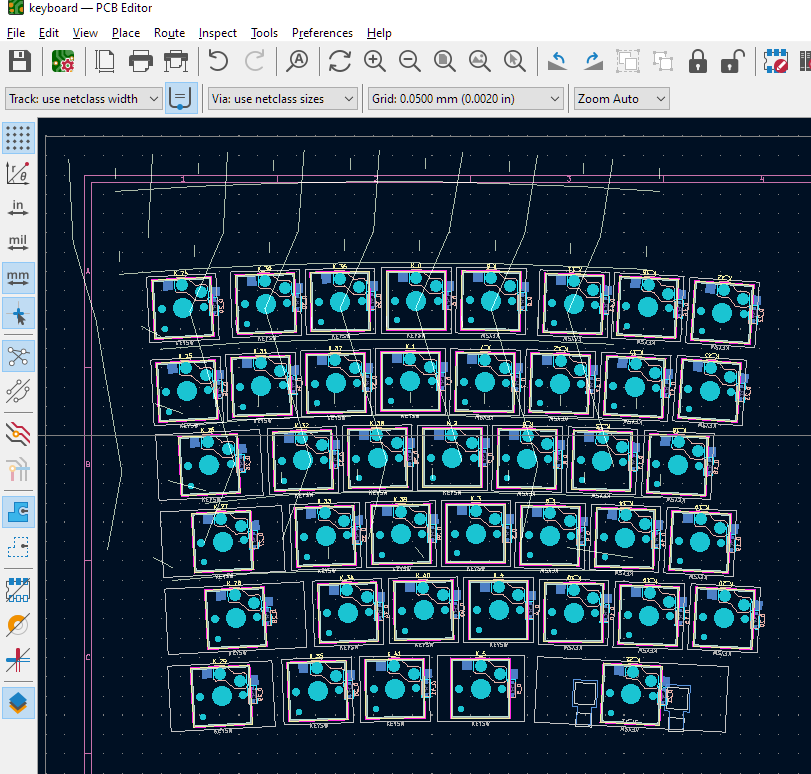Switch units to mils
Image resolution: width=811 pixels, height=774 pixels.
pos(19,243)
